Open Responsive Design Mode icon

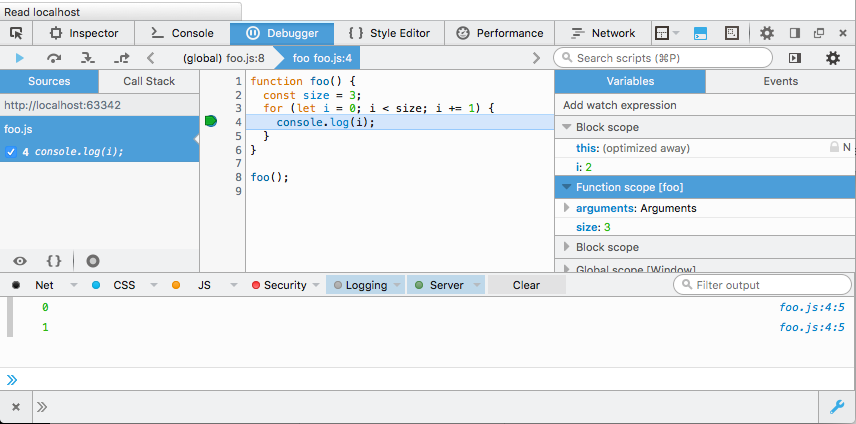733,33
